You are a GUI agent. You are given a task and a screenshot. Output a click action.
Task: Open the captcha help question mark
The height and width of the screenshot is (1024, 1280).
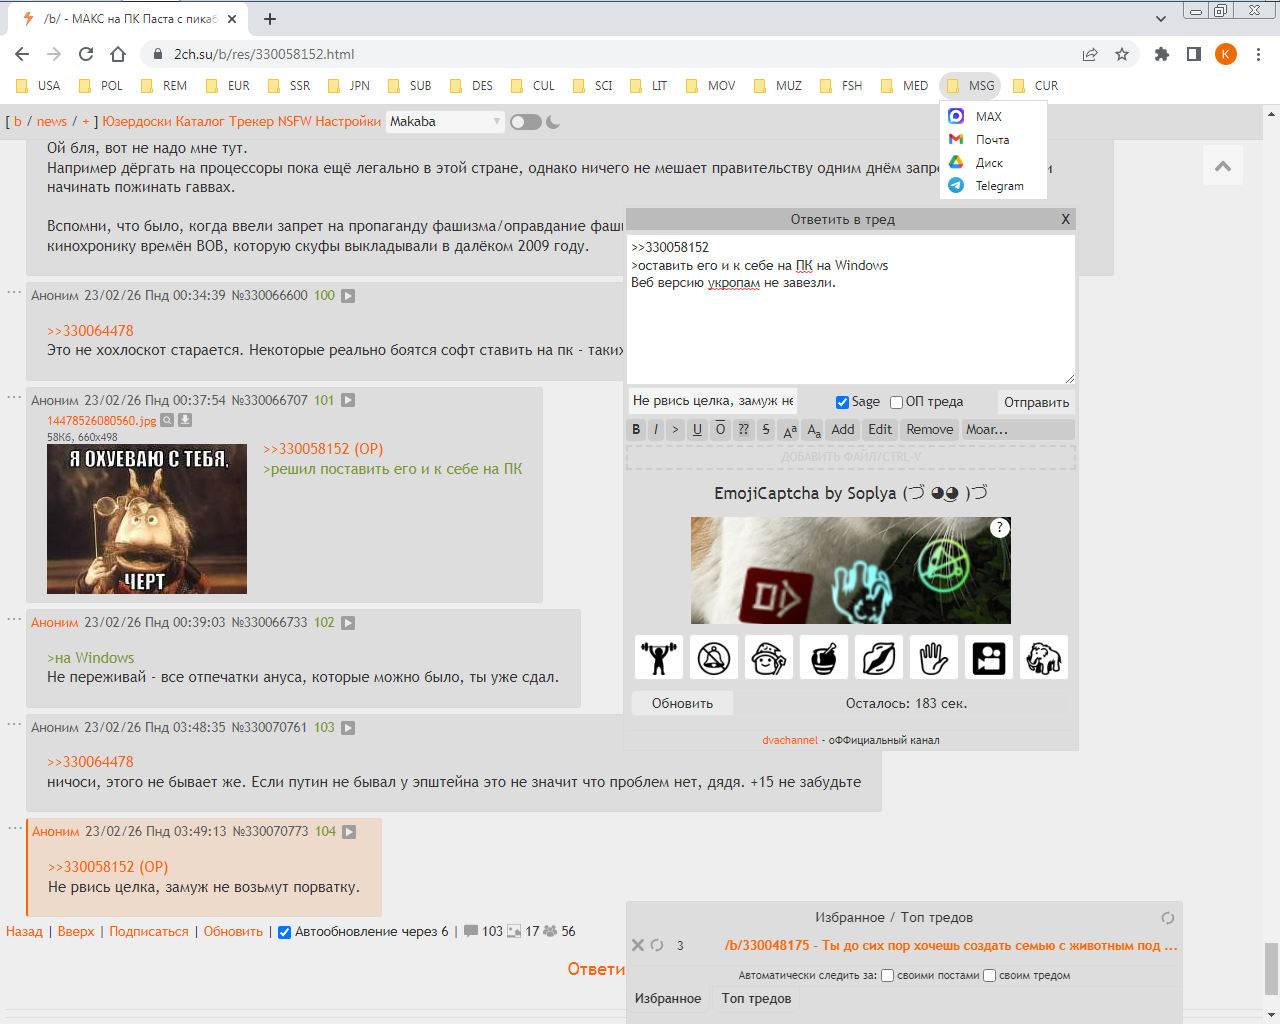point(999,528)
